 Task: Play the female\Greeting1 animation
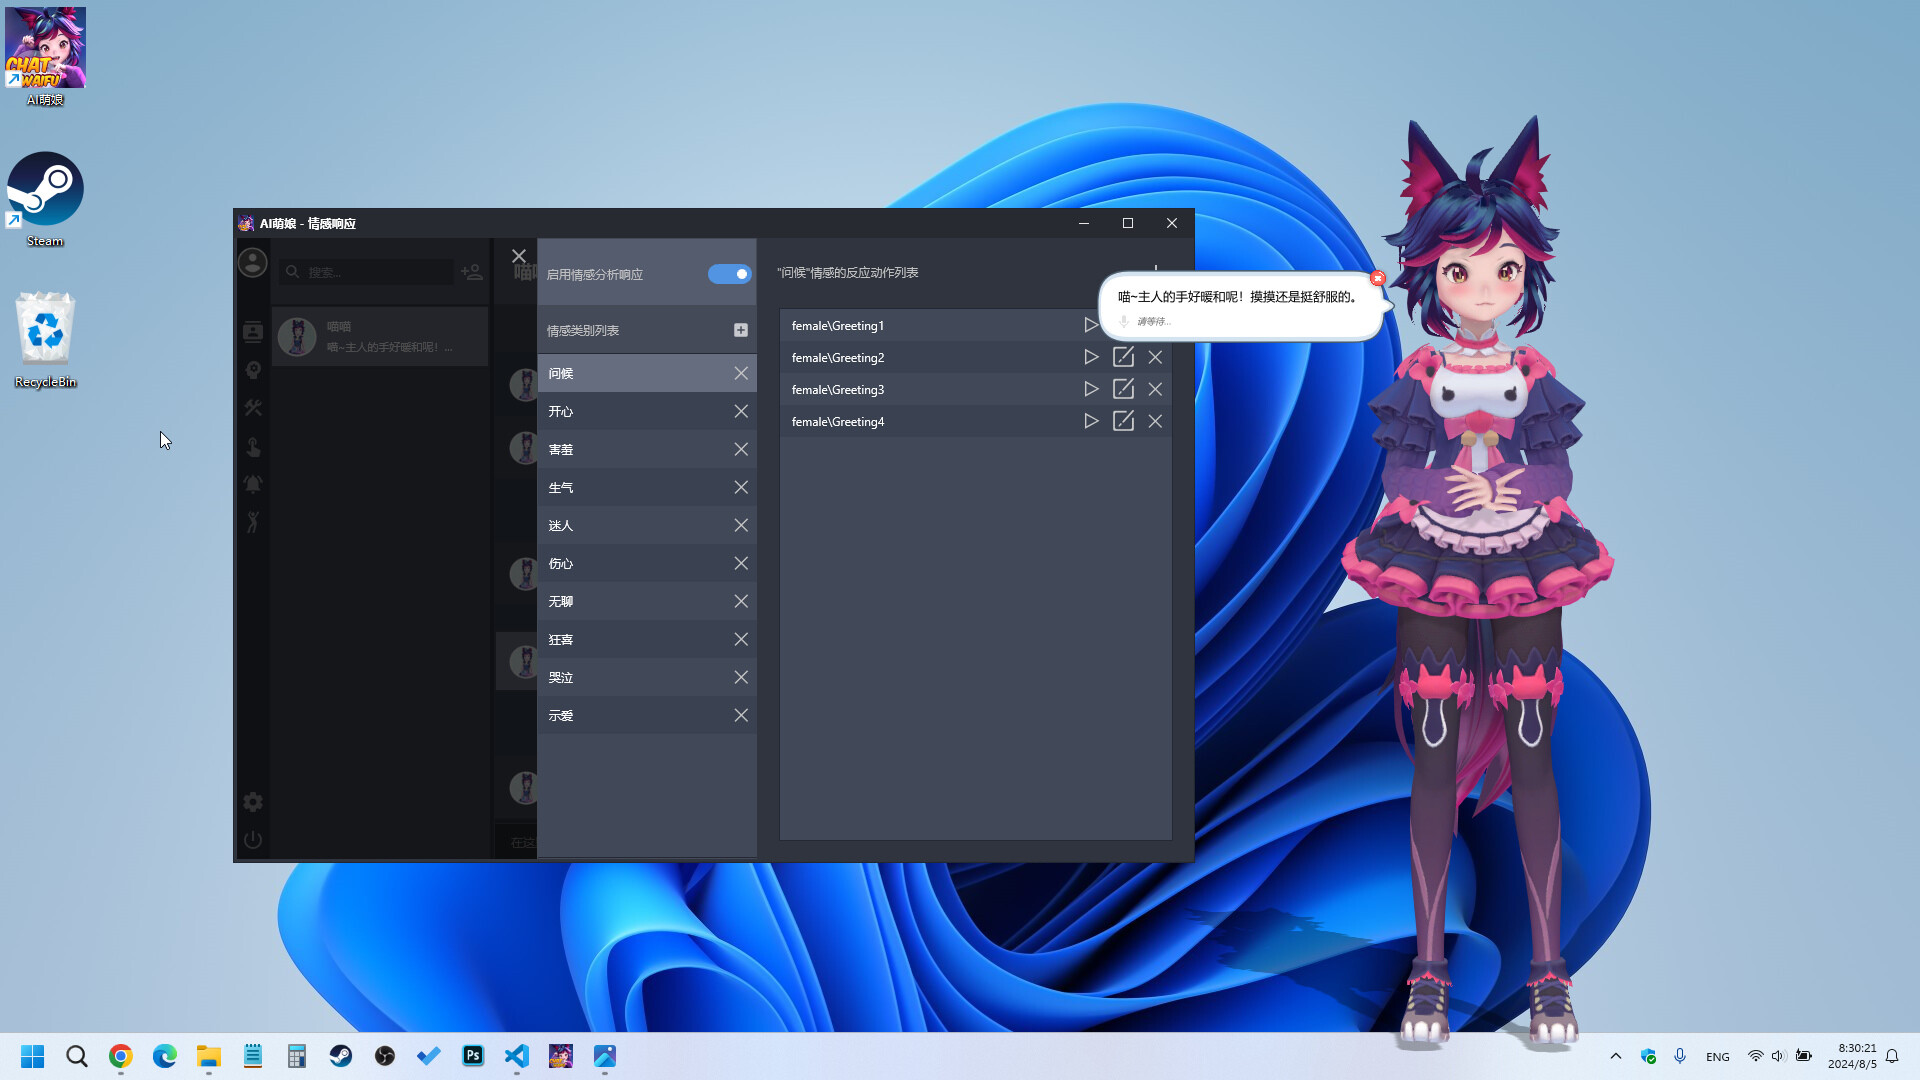tap(1091, 325)
